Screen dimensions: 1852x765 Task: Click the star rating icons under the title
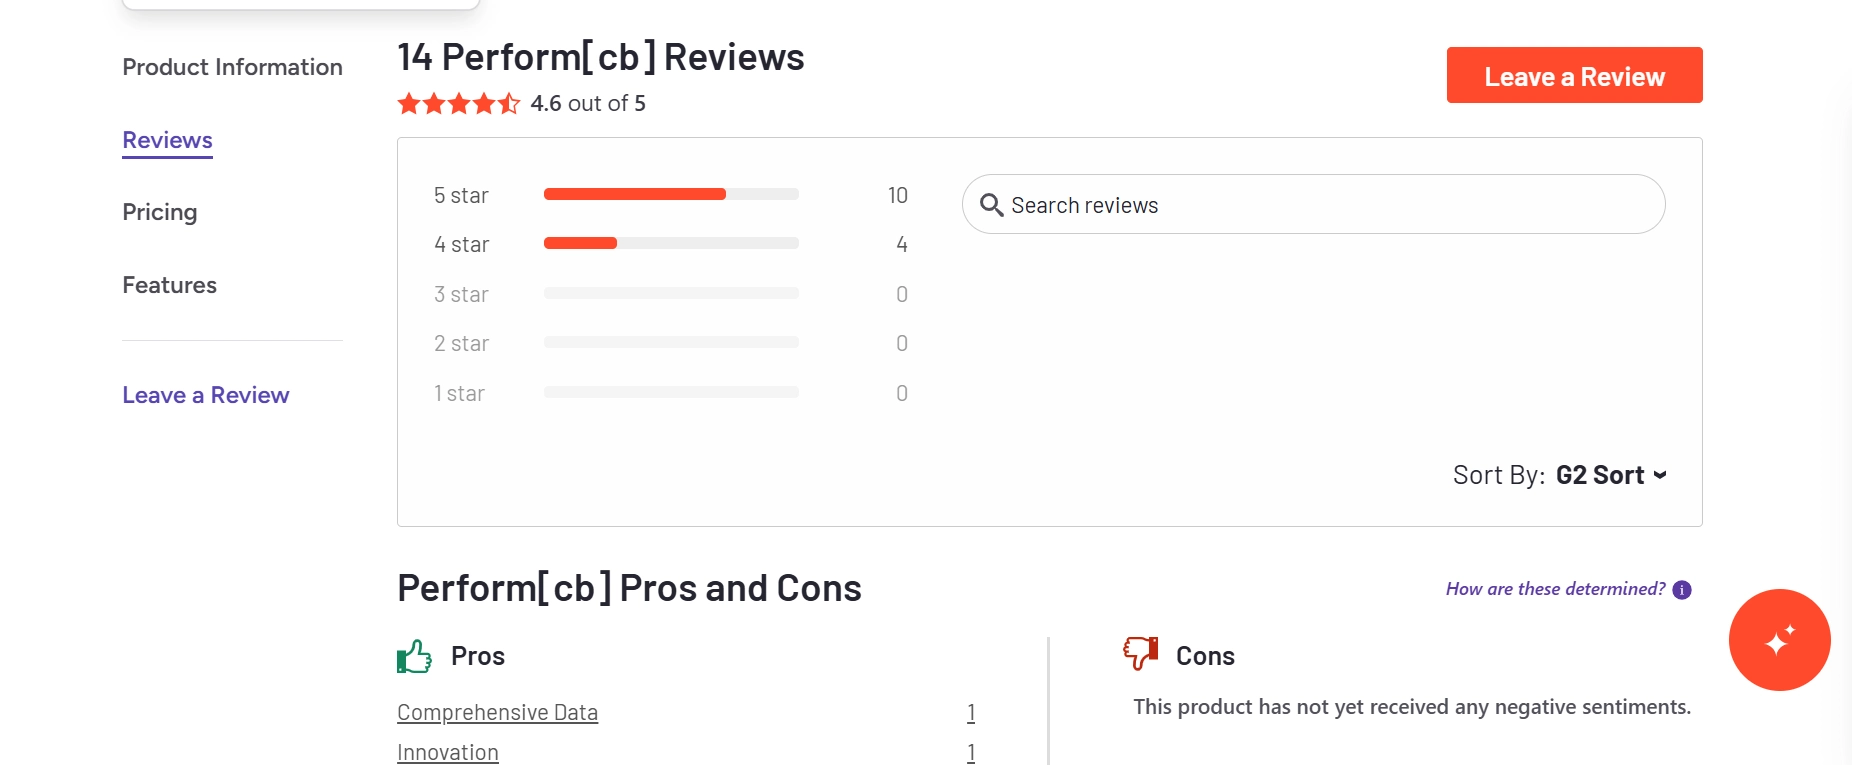pyautogui.click(x=459, y=103)
